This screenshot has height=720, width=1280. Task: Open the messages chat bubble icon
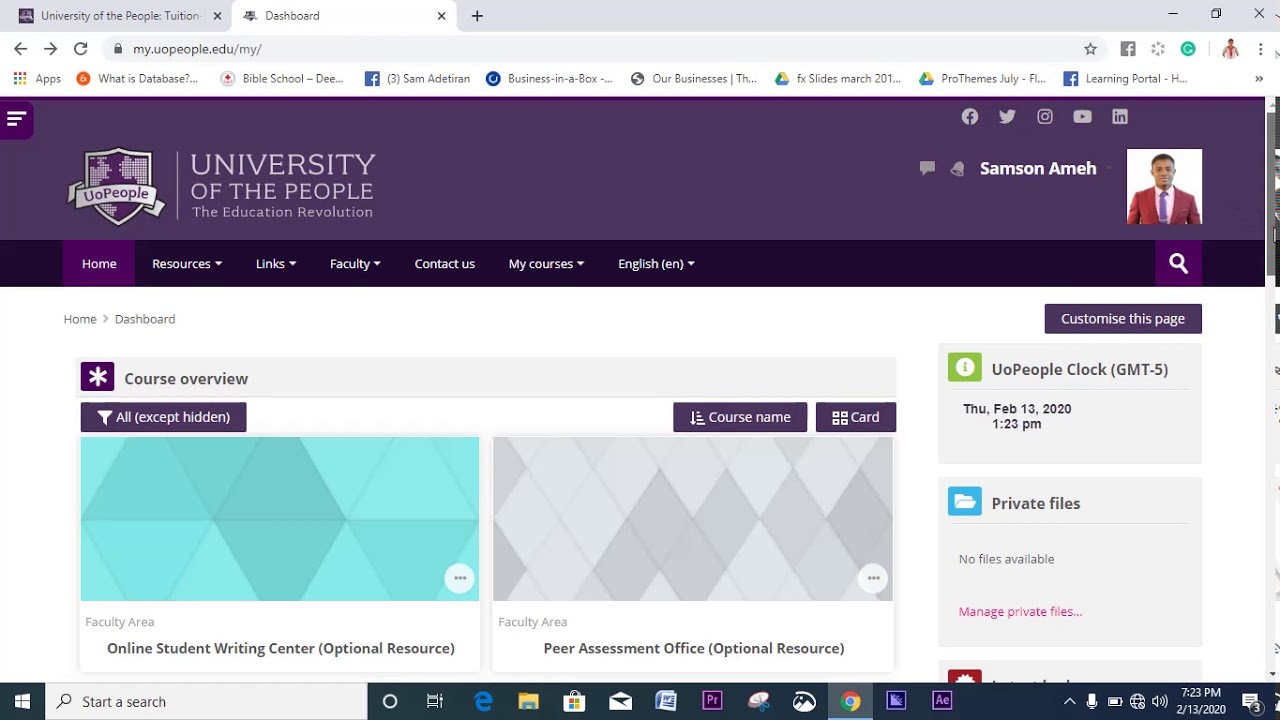click(927, 168)
